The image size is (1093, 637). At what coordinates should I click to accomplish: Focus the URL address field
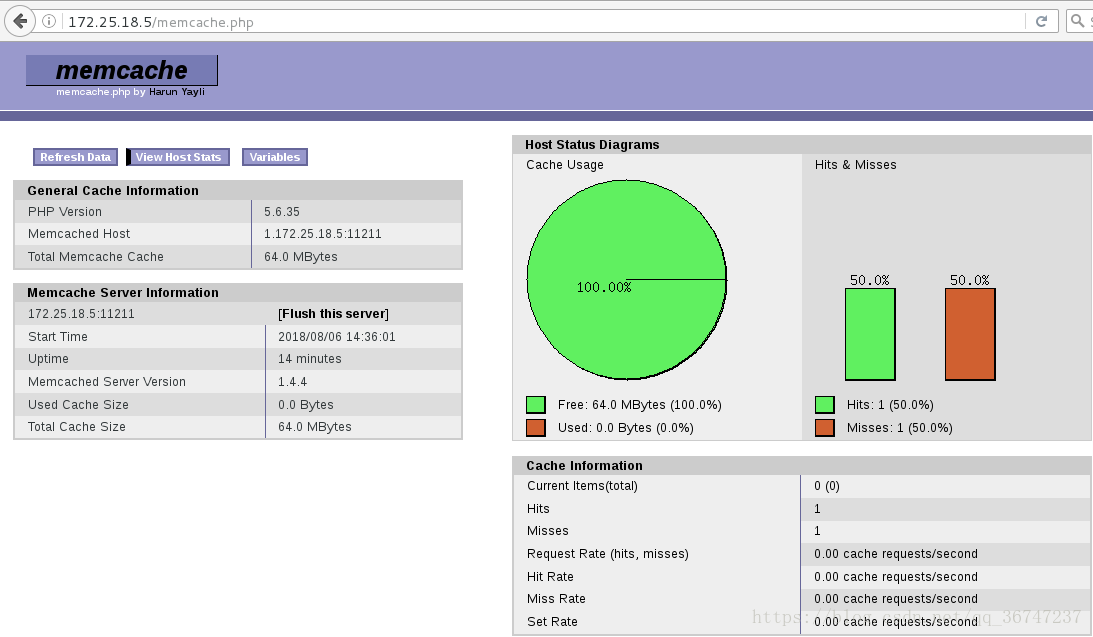(x=544, y=22)
